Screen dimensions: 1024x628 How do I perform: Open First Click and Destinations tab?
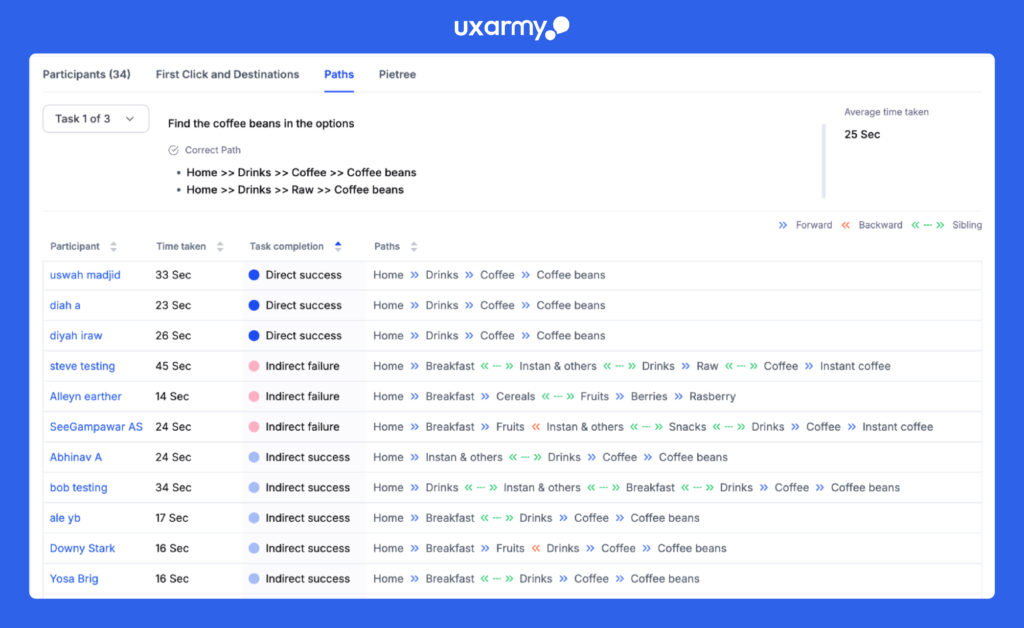(x=227, y=74)
